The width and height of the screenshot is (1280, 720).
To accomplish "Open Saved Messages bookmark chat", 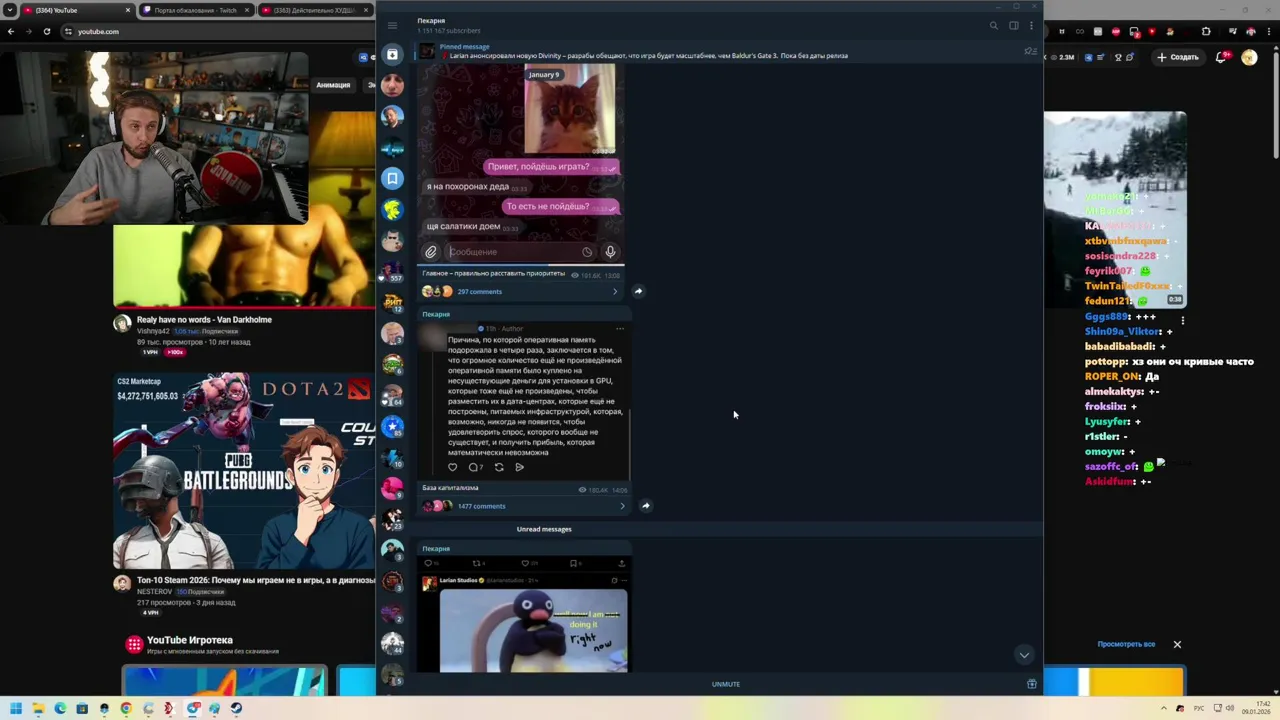I will (x=392, y=178).
